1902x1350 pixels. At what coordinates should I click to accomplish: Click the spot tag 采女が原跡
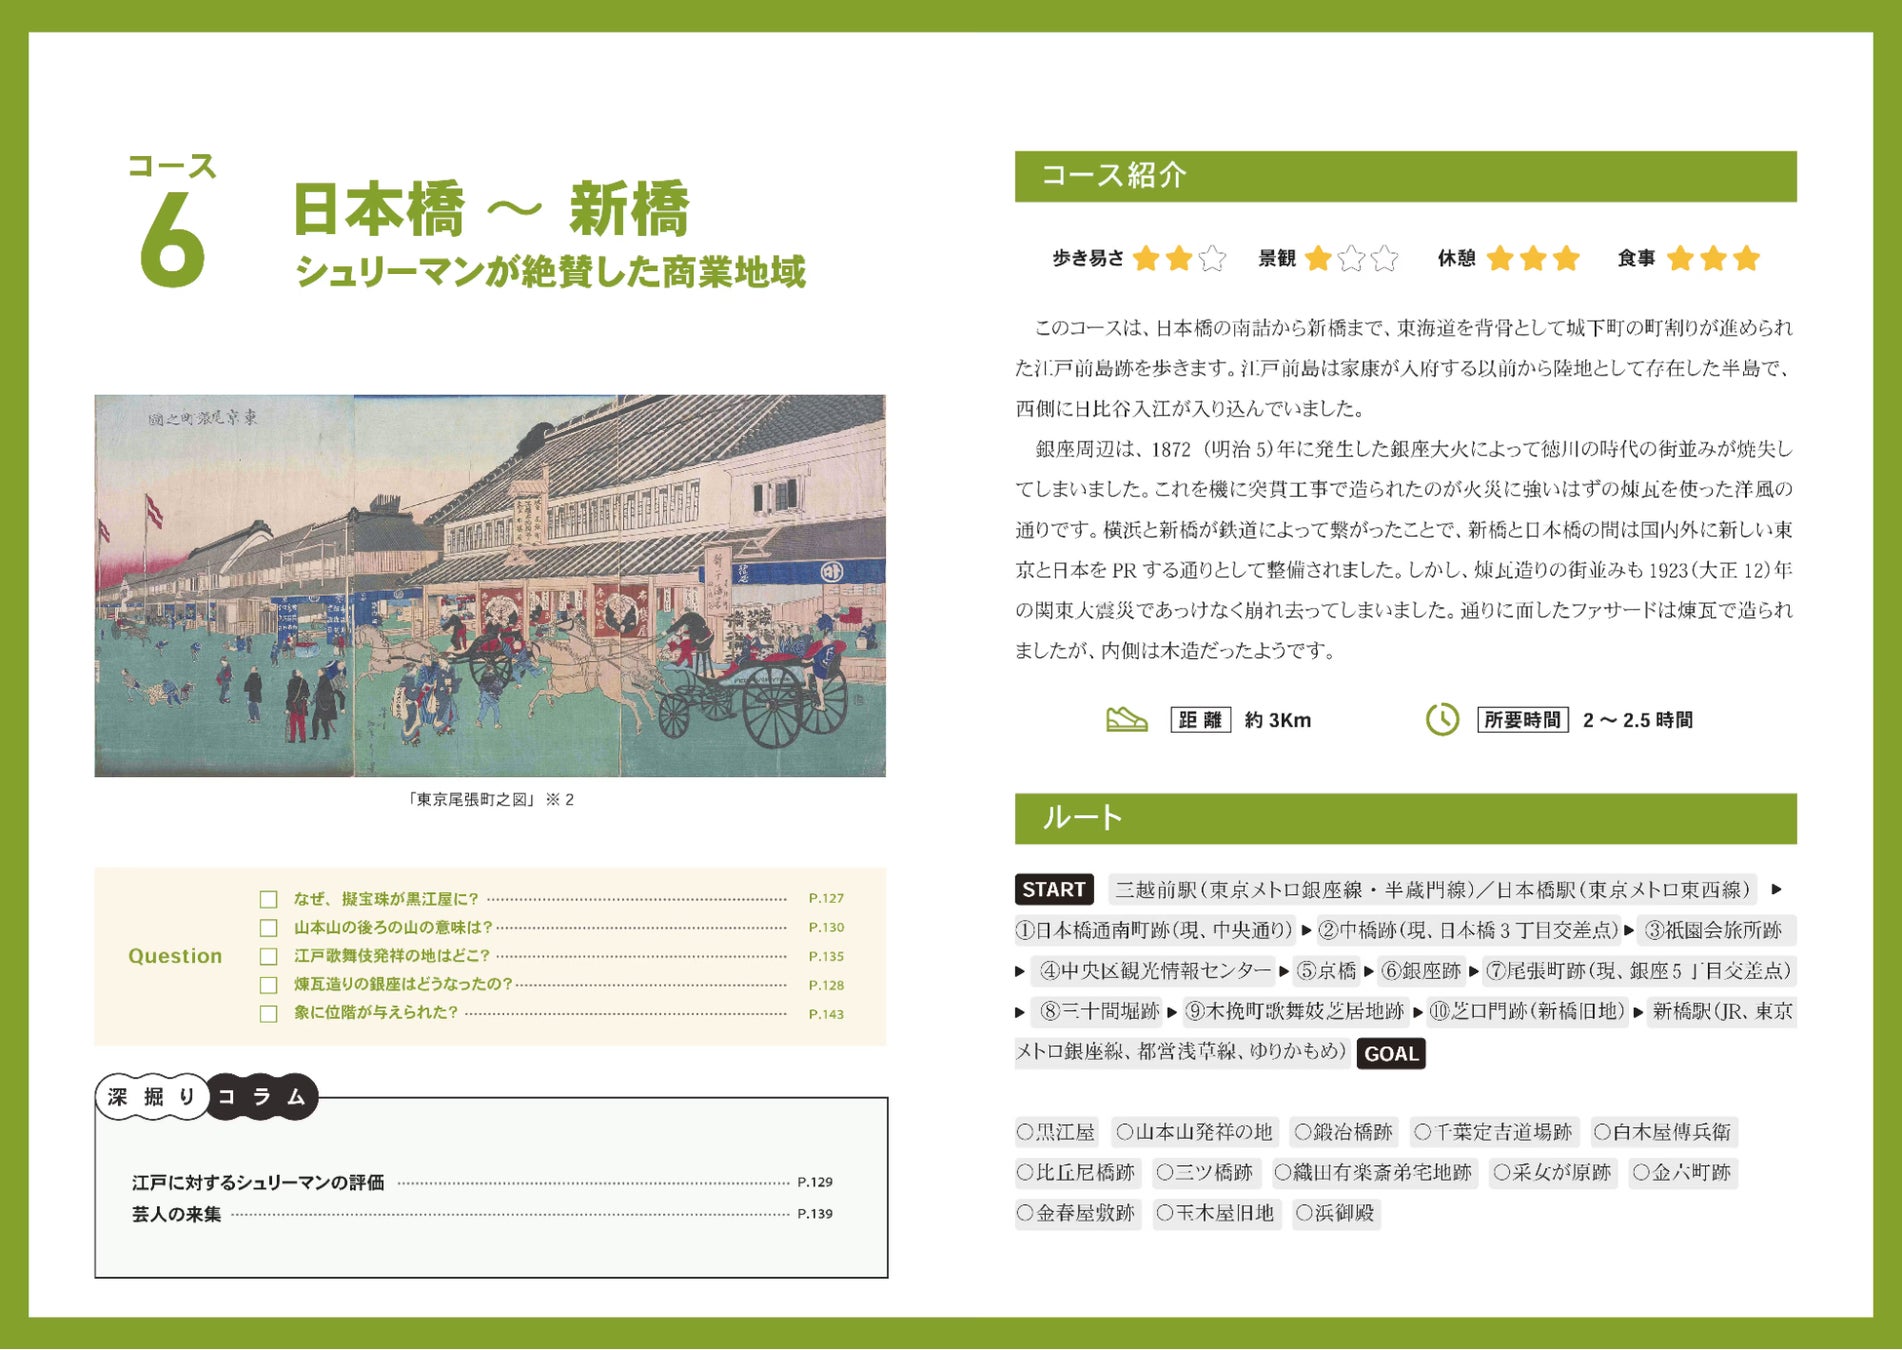(1553, 1173)
